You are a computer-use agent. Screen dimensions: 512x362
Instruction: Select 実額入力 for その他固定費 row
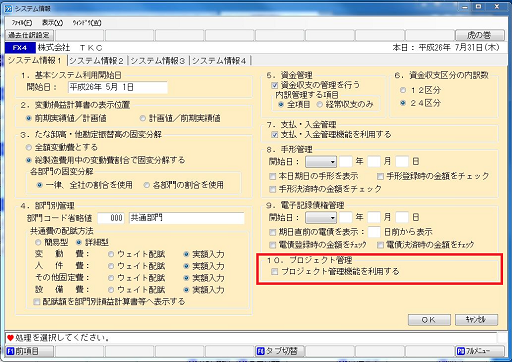pyautogui.click(x=187, y=278)
